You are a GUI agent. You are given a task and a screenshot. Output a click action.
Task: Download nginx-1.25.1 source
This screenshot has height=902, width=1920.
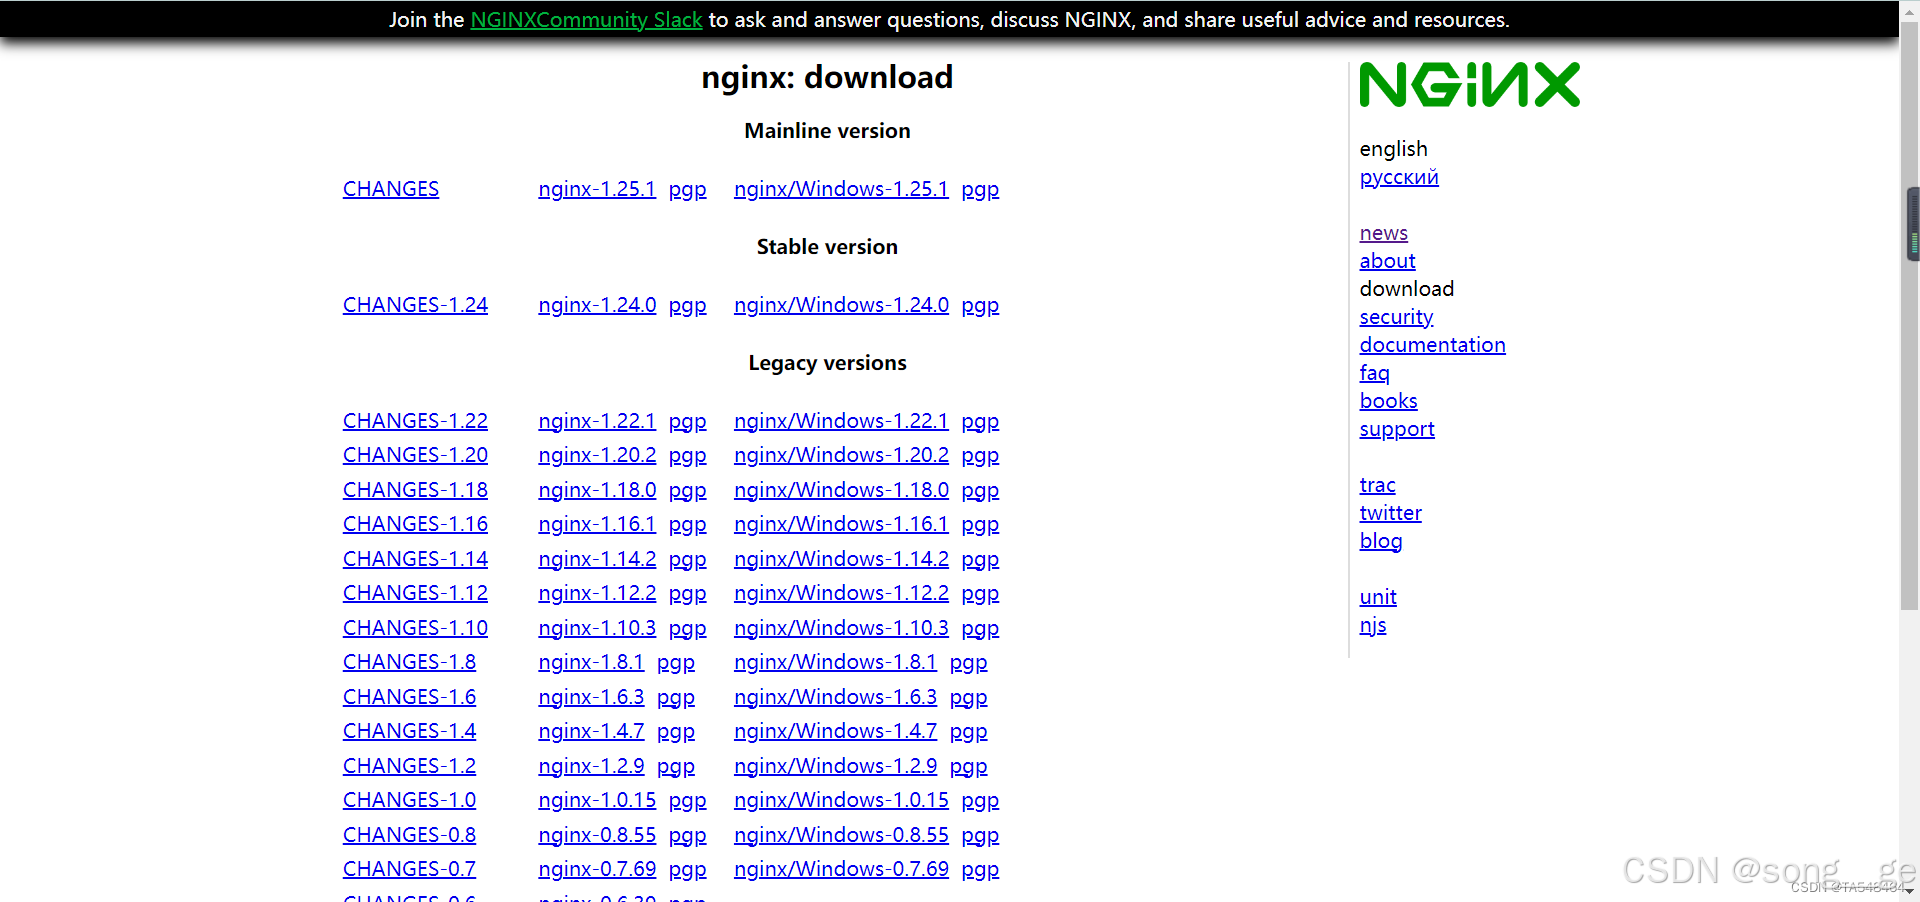597,189
